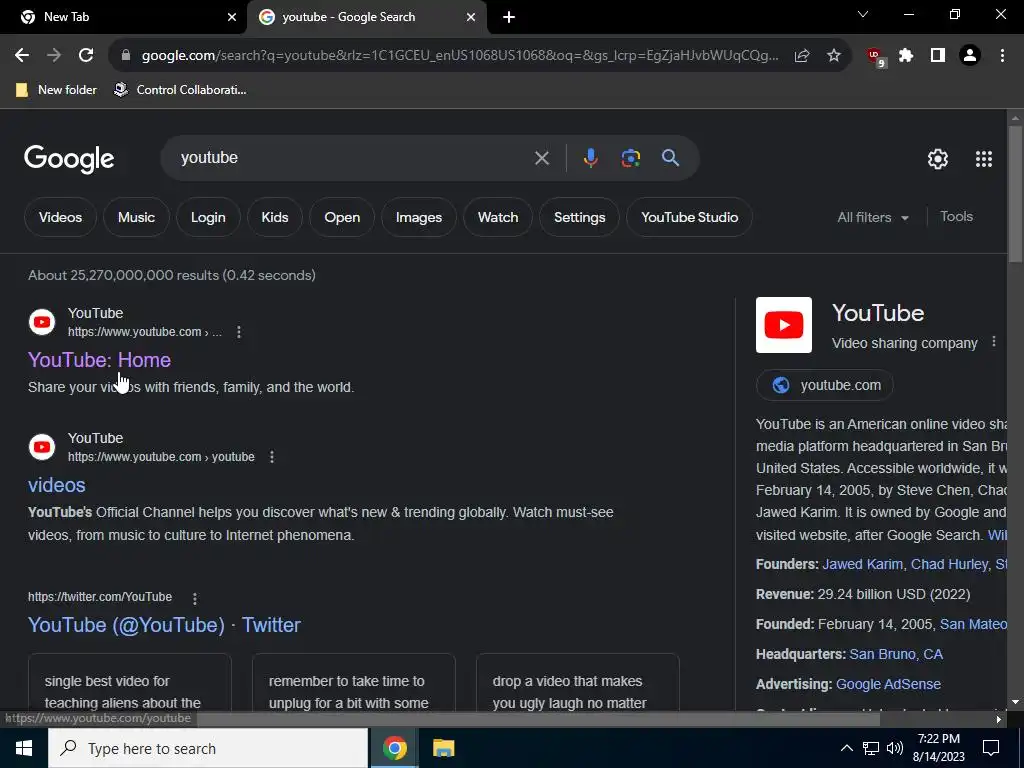Screen dimensions: 1024x768
Task: Open the Jawed Karim founder link
Action: point(862,564)
